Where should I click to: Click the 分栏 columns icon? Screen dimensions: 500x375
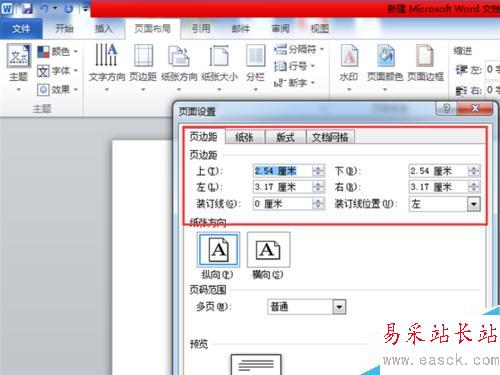point(255,56)
